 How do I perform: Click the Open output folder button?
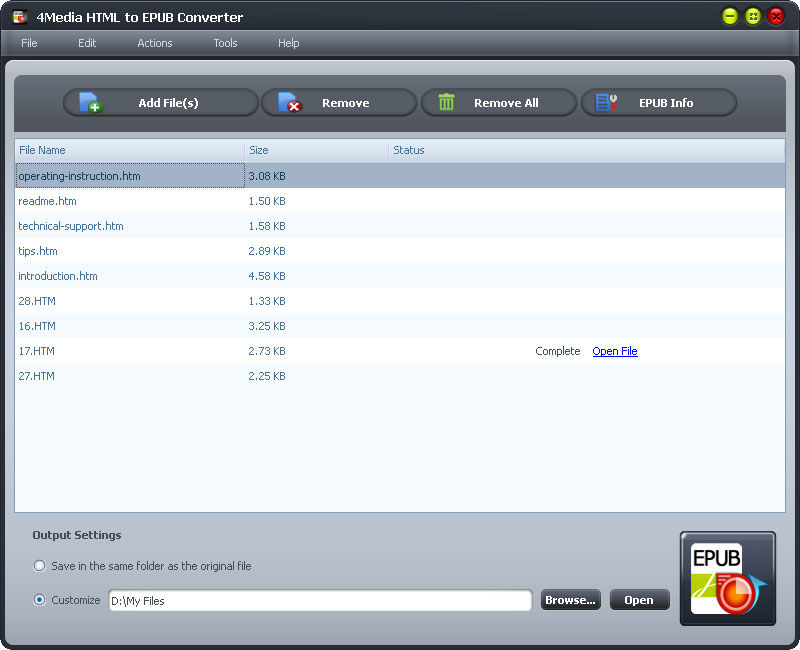[x=639, y=600]
